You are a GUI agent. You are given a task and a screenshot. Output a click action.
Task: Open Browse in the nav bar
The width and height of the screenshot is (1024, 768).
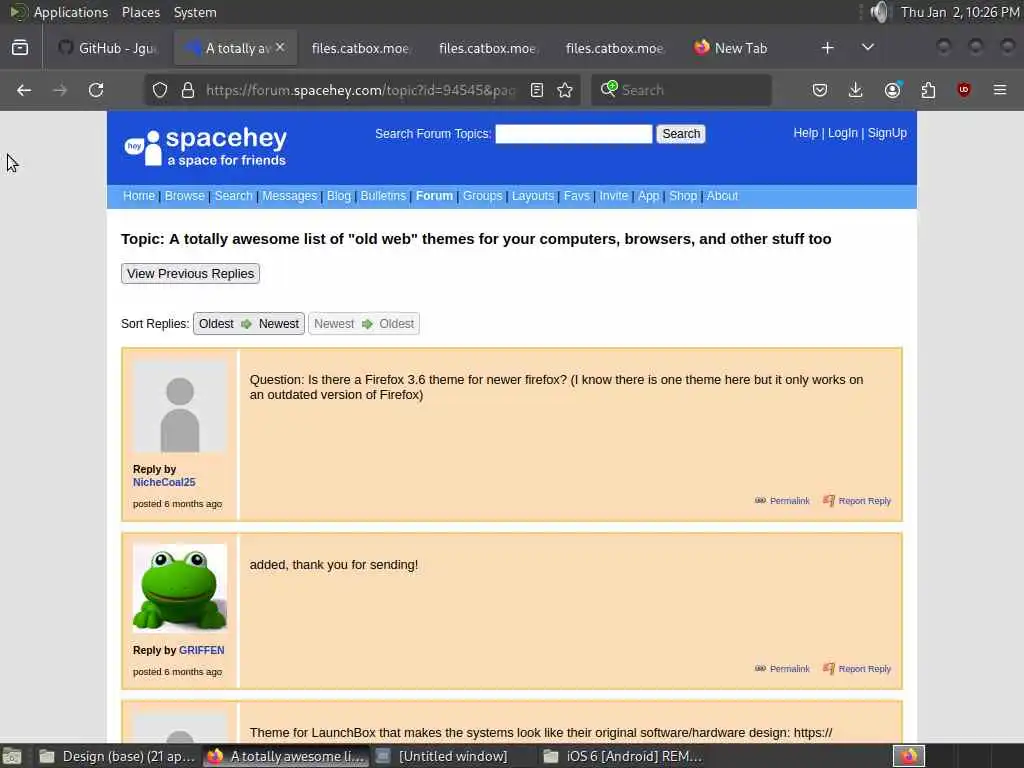[x=184, y=196]
